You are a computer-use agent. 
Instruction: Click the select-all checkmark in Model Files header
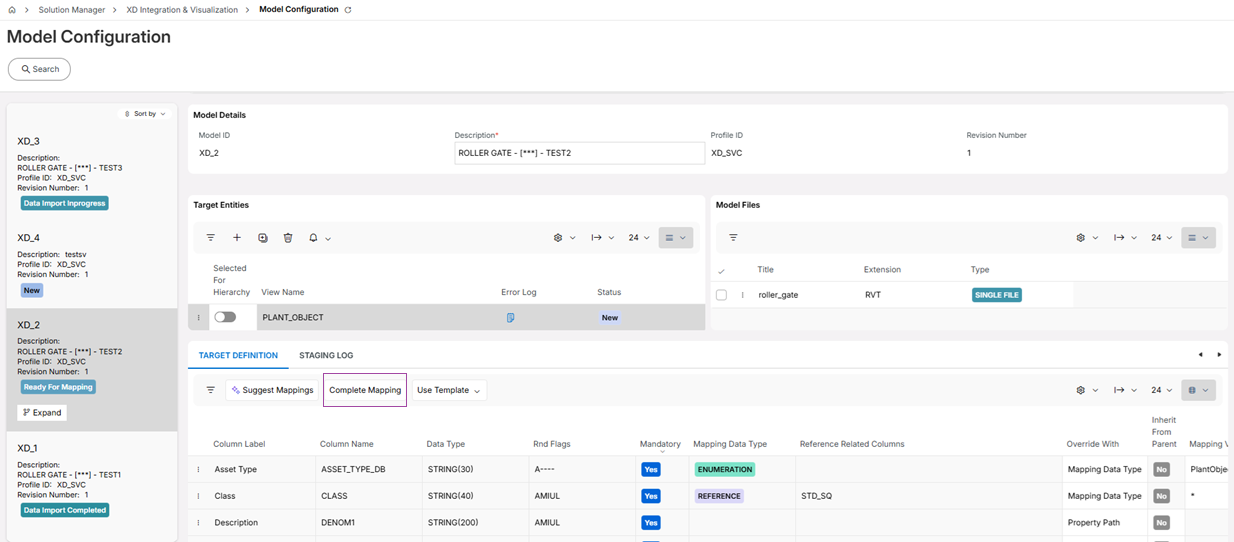point(721,271)
